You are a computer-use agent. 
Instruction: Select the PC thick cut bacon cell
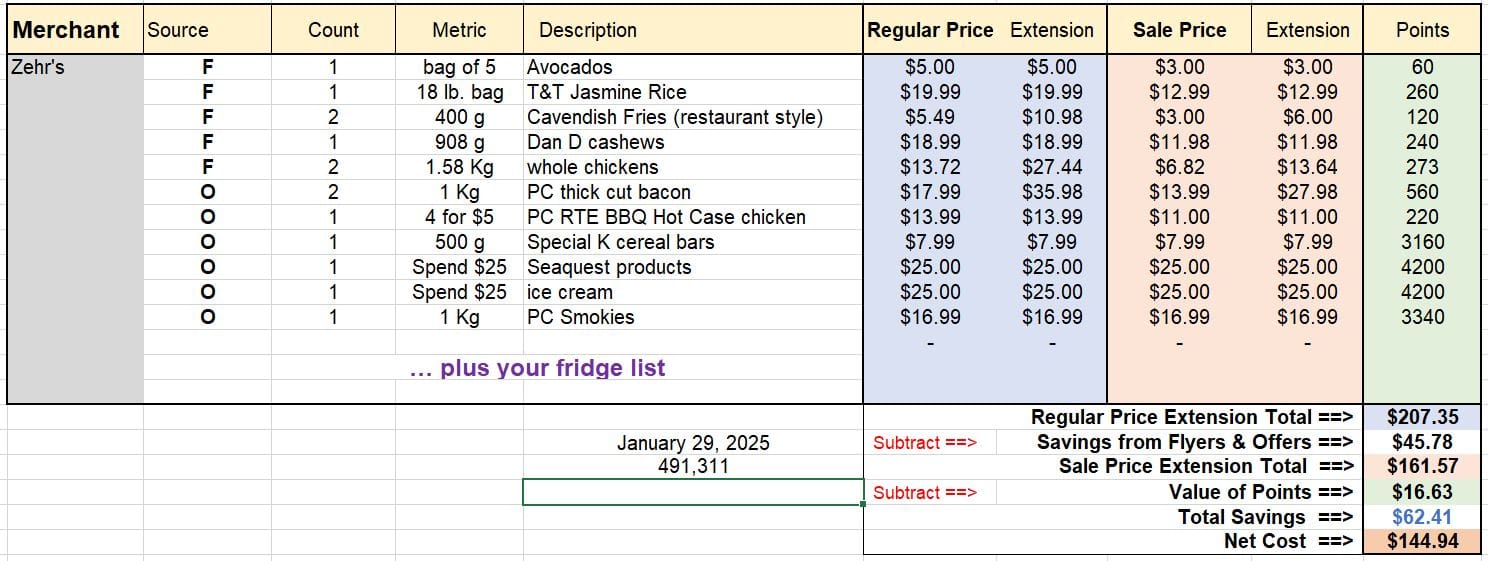[x=693, y=192]
